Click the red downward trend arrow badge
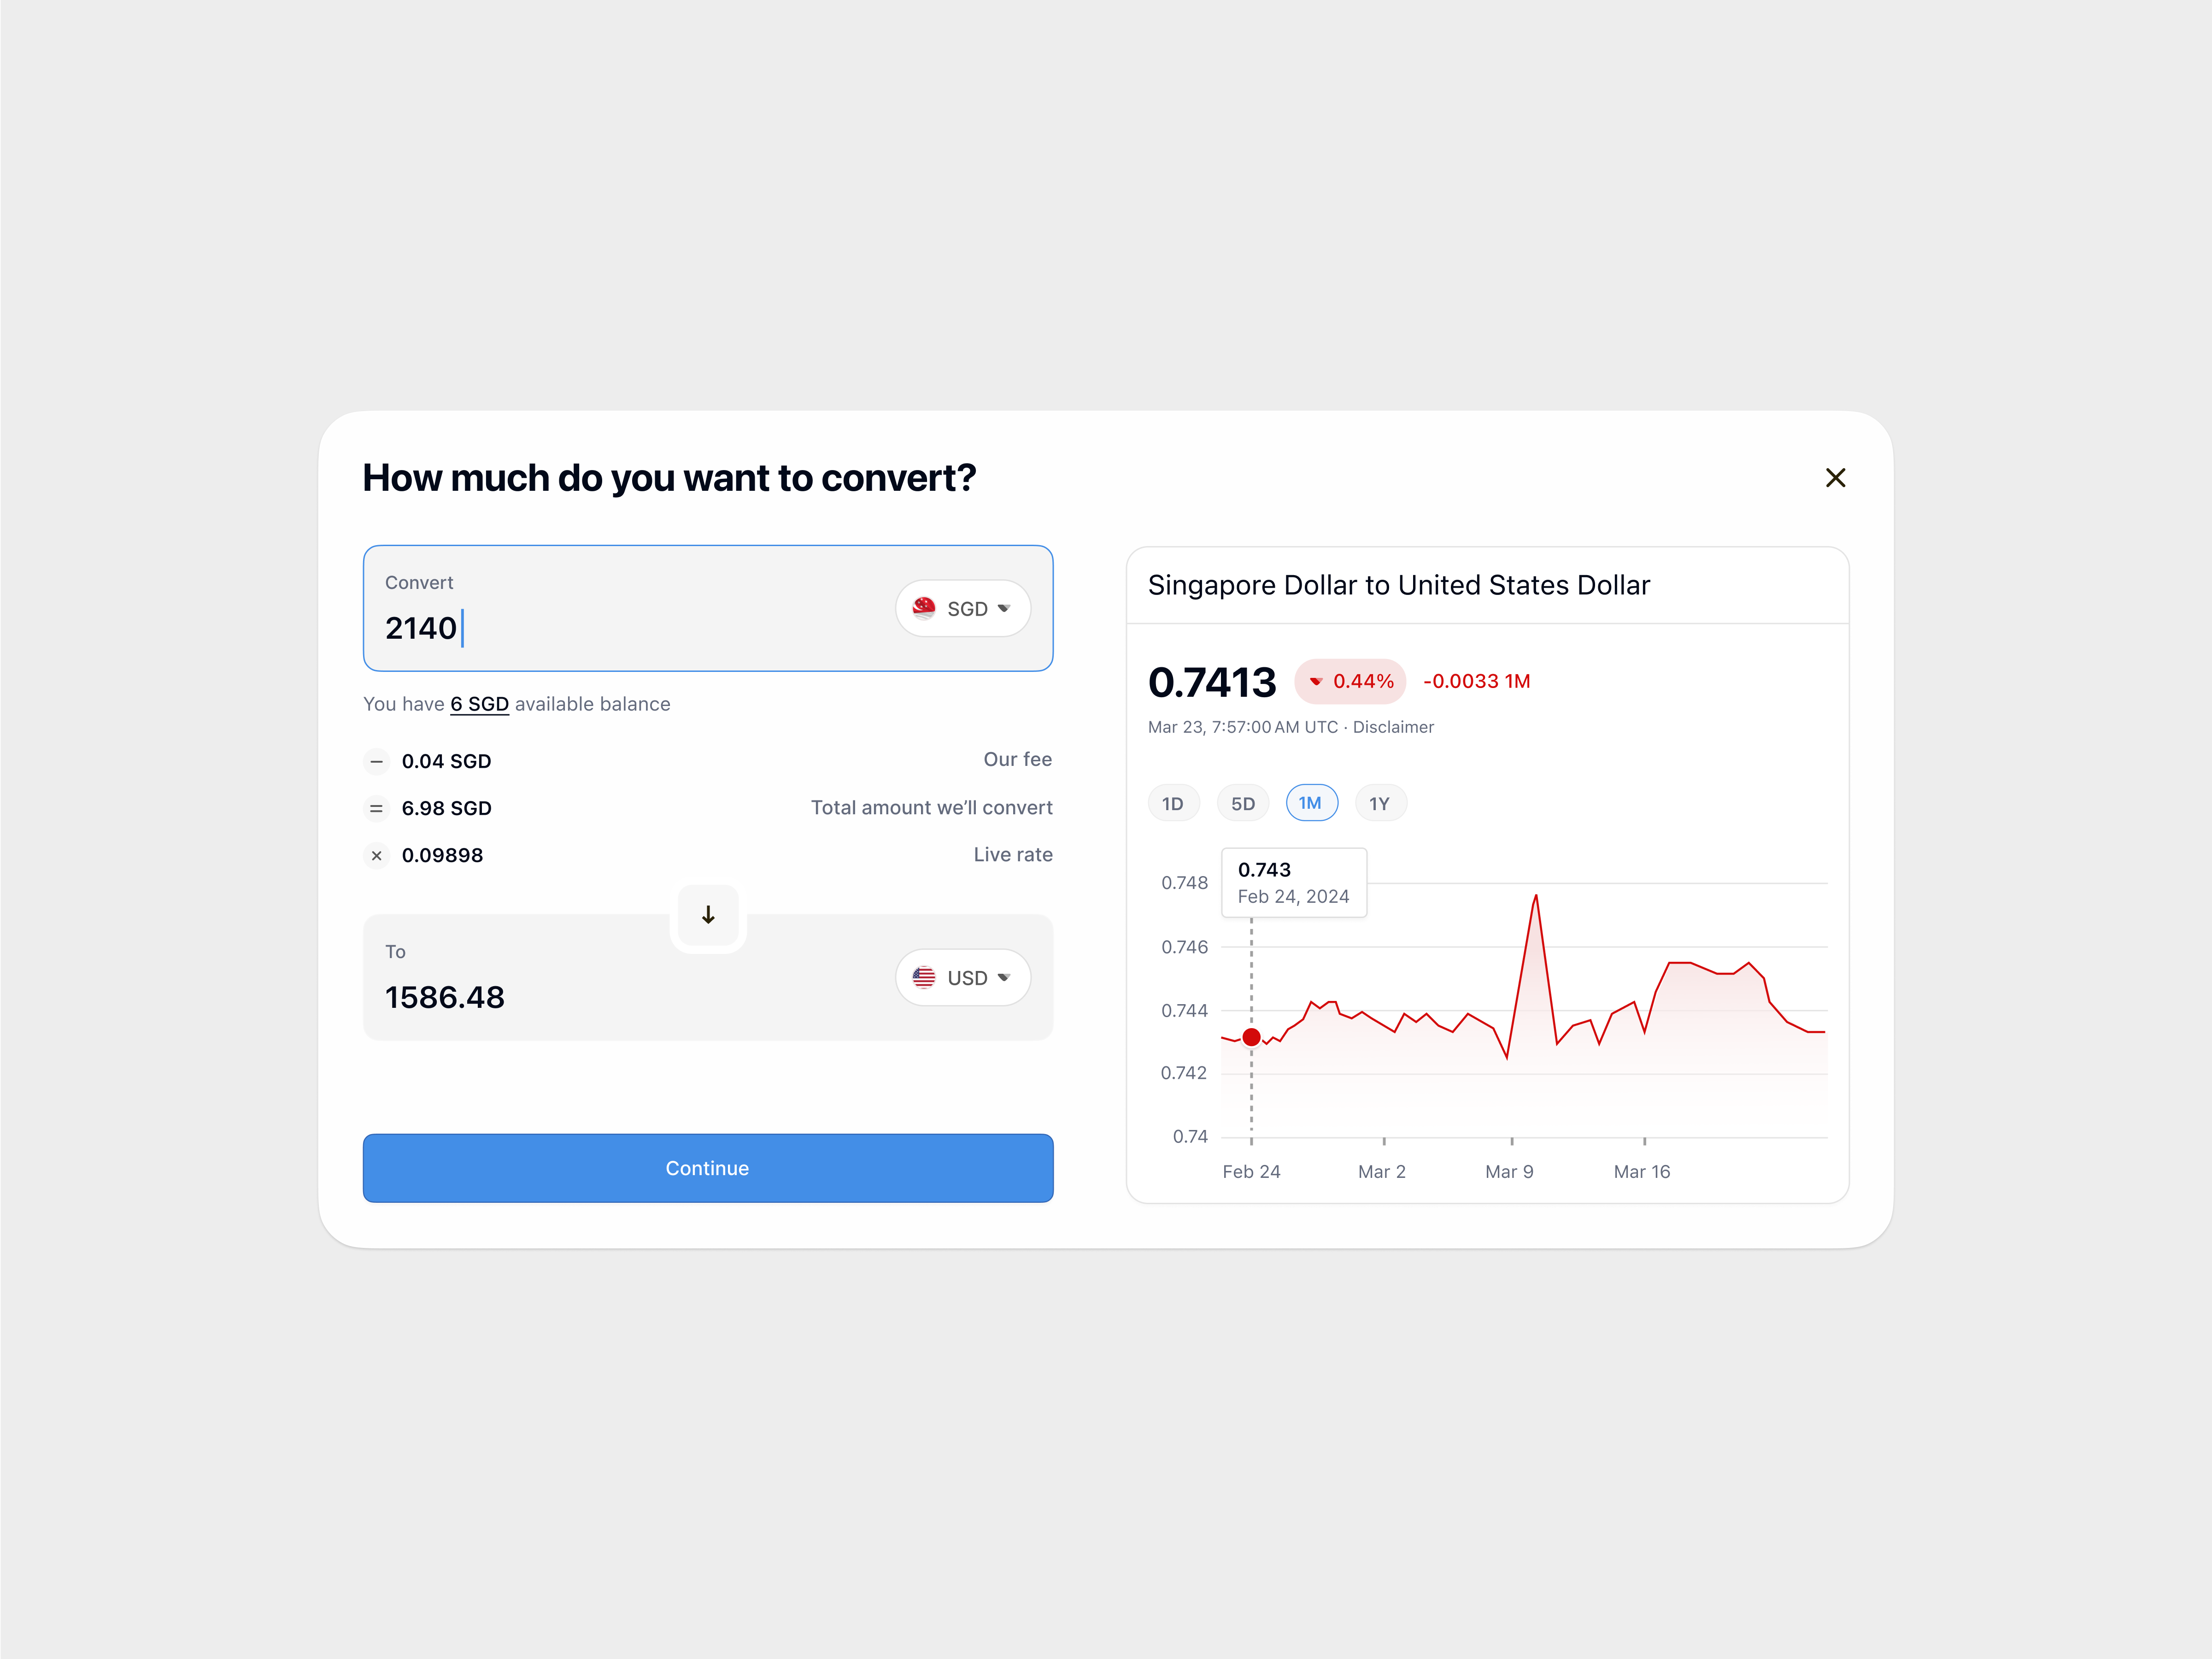 pos(1350,681)
